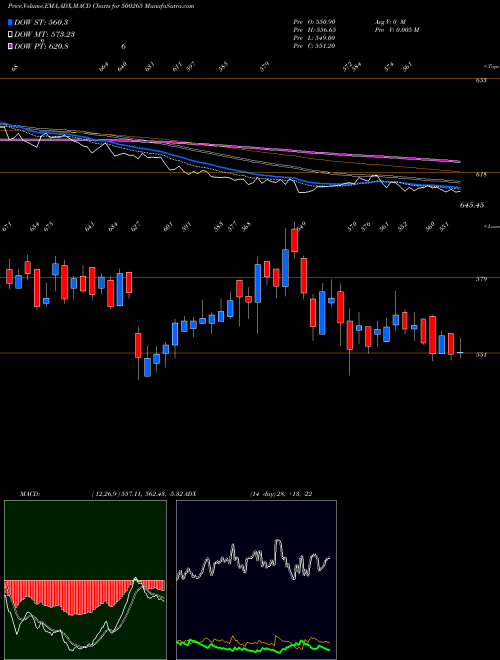
Task: Click the chart title mentioning MunafaSutra.com
Action: click(101, 6)
